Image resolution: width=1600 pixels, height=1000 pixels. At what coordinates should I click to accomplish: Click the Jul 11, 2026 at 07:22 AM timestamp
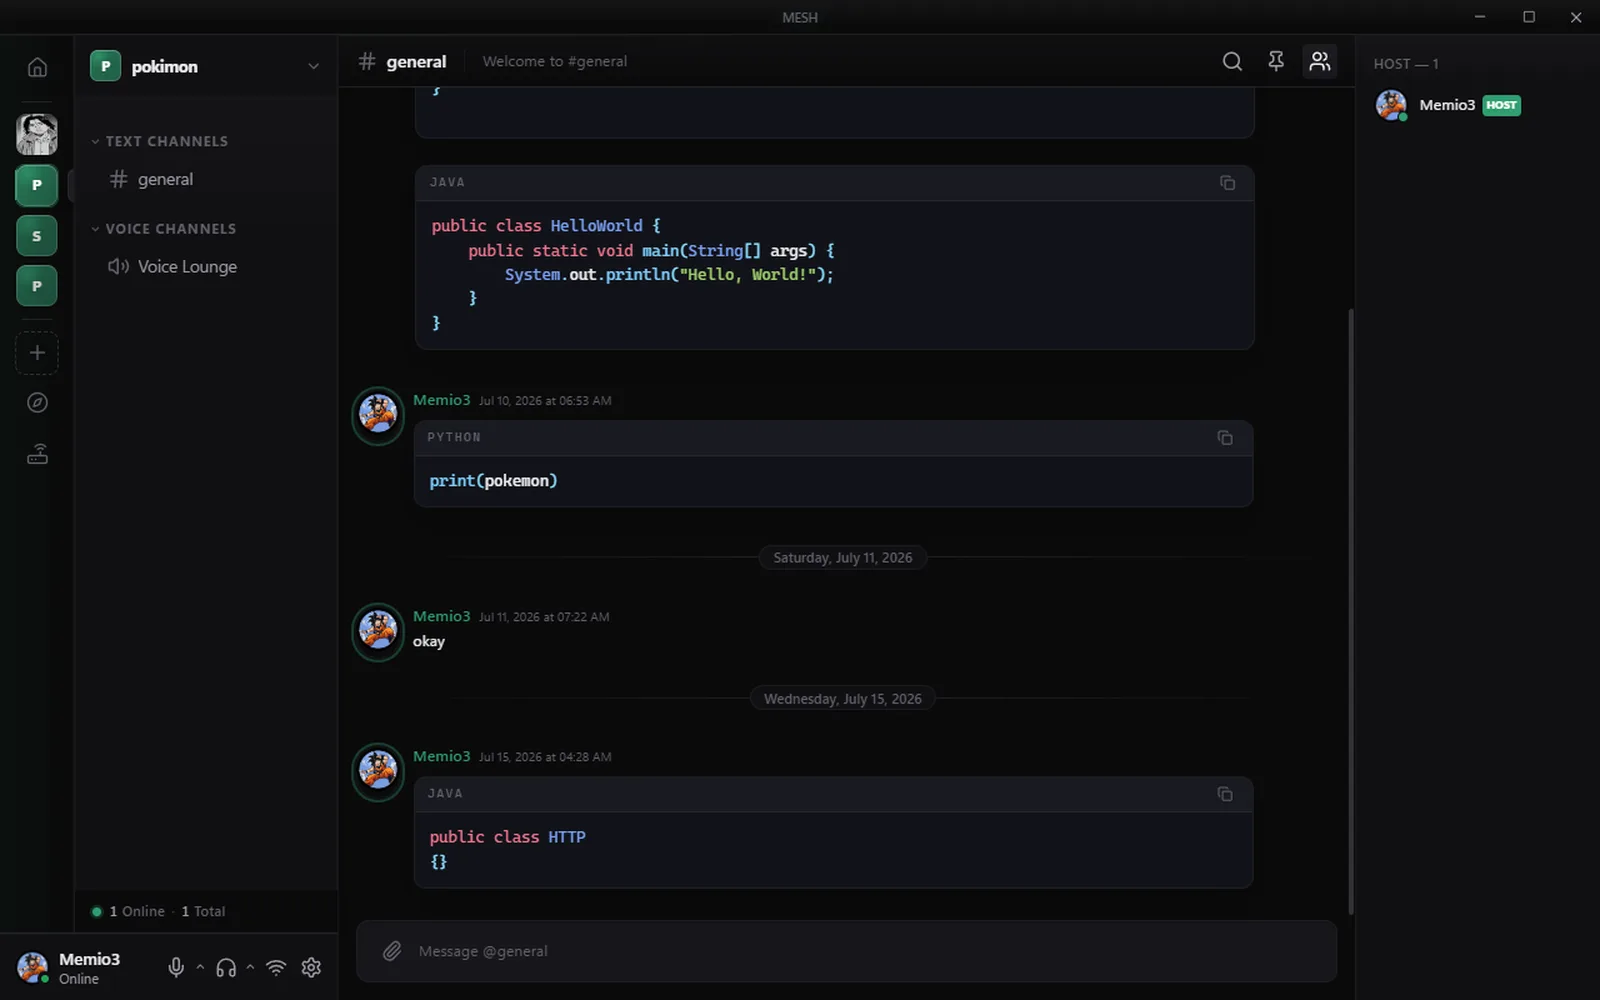coord(544,617)
